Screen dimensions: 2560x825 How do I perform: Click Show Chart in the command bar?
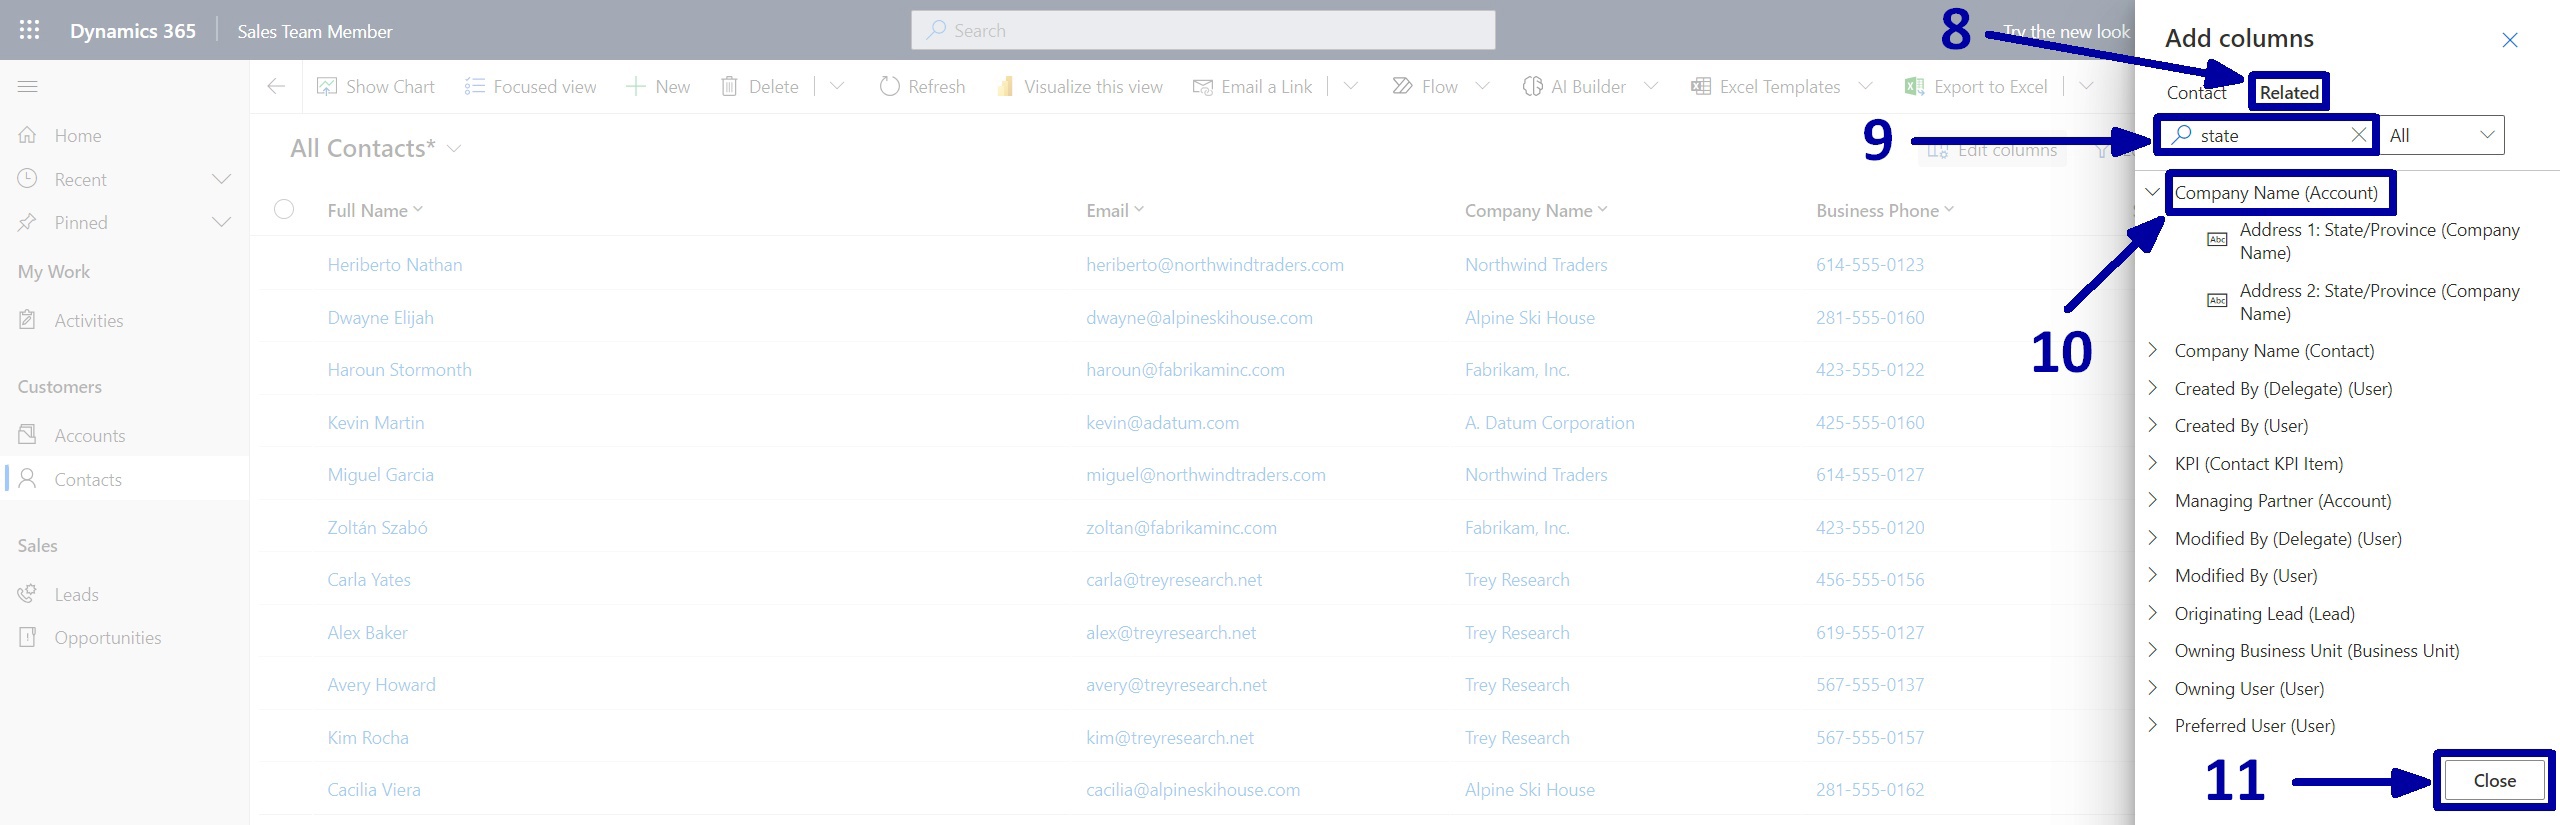pyautogui.click(x=376, y=87)
